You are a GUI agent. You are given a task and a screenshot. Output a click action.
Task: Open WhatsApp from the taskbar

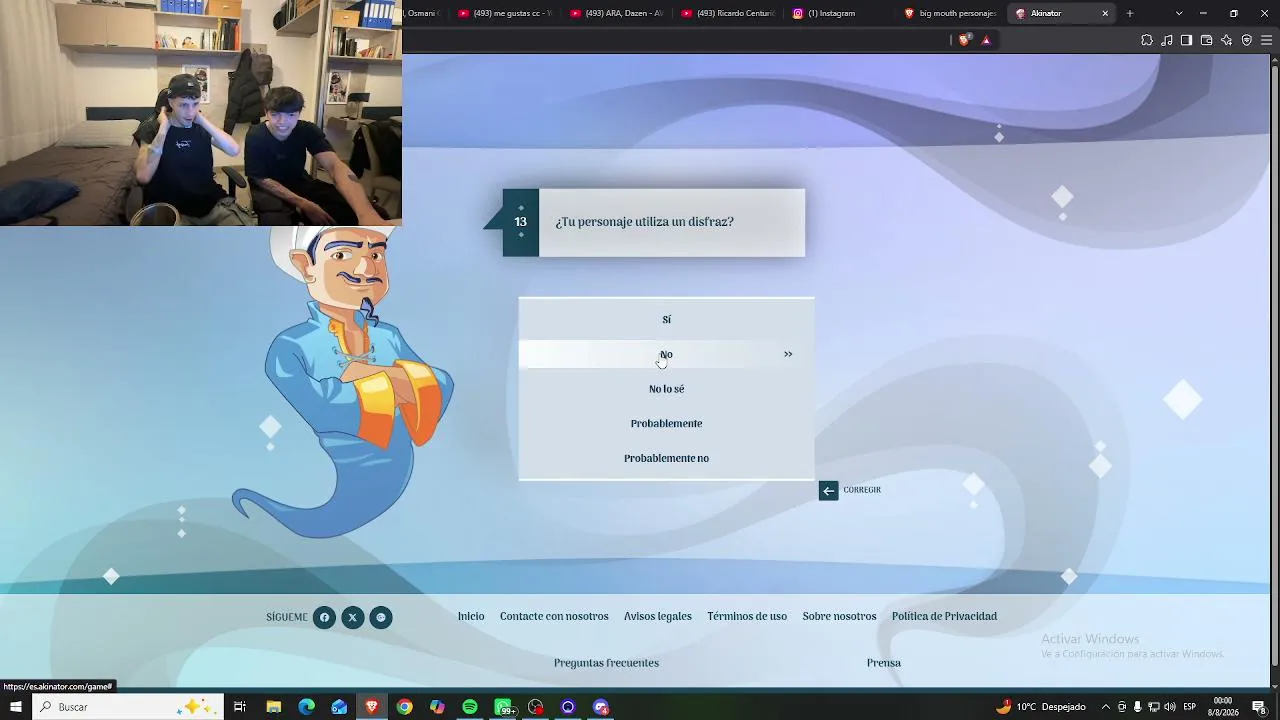point(503,707)
